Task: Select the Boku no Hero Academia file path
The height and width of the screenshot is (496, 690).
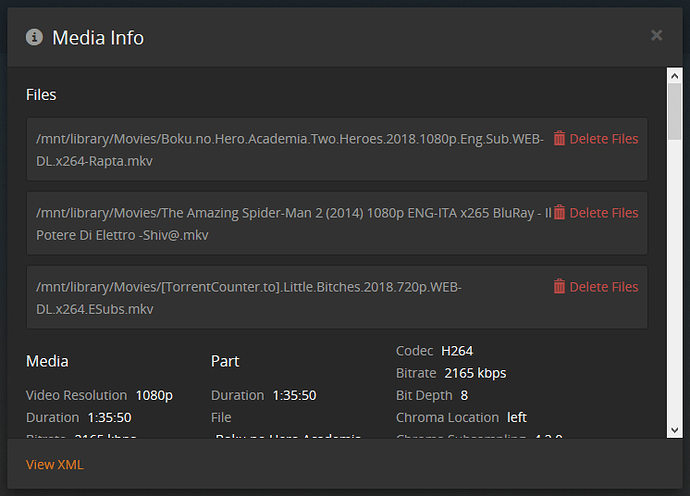Action: click(290, 149)
